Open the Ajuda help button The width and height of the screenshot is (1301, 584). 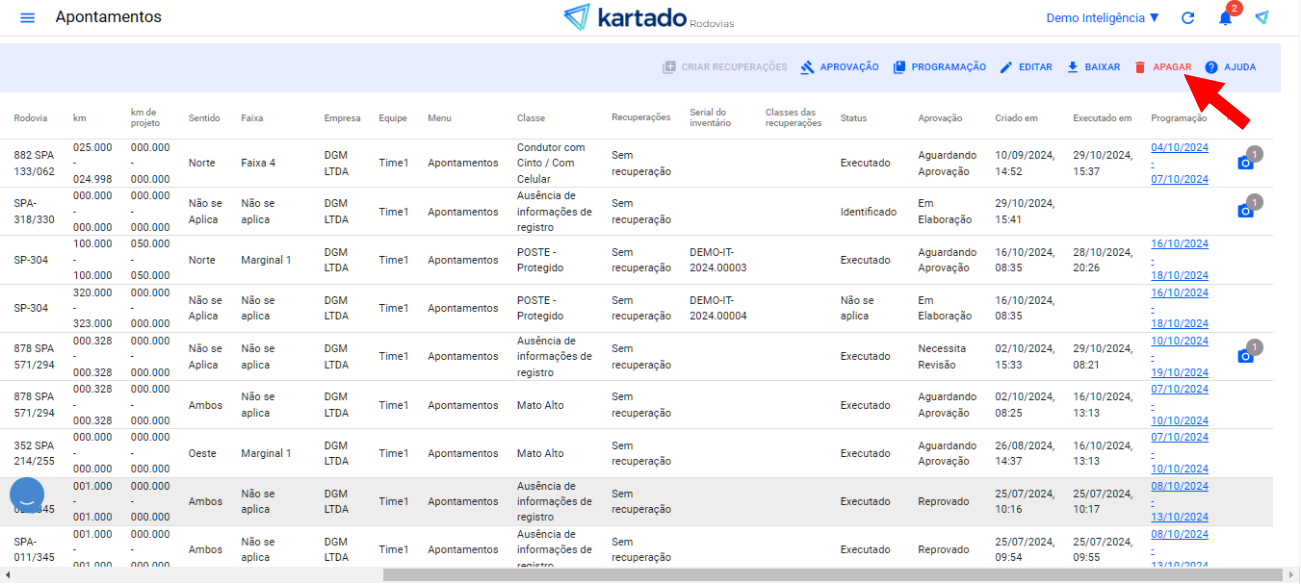pos(1230,67)
